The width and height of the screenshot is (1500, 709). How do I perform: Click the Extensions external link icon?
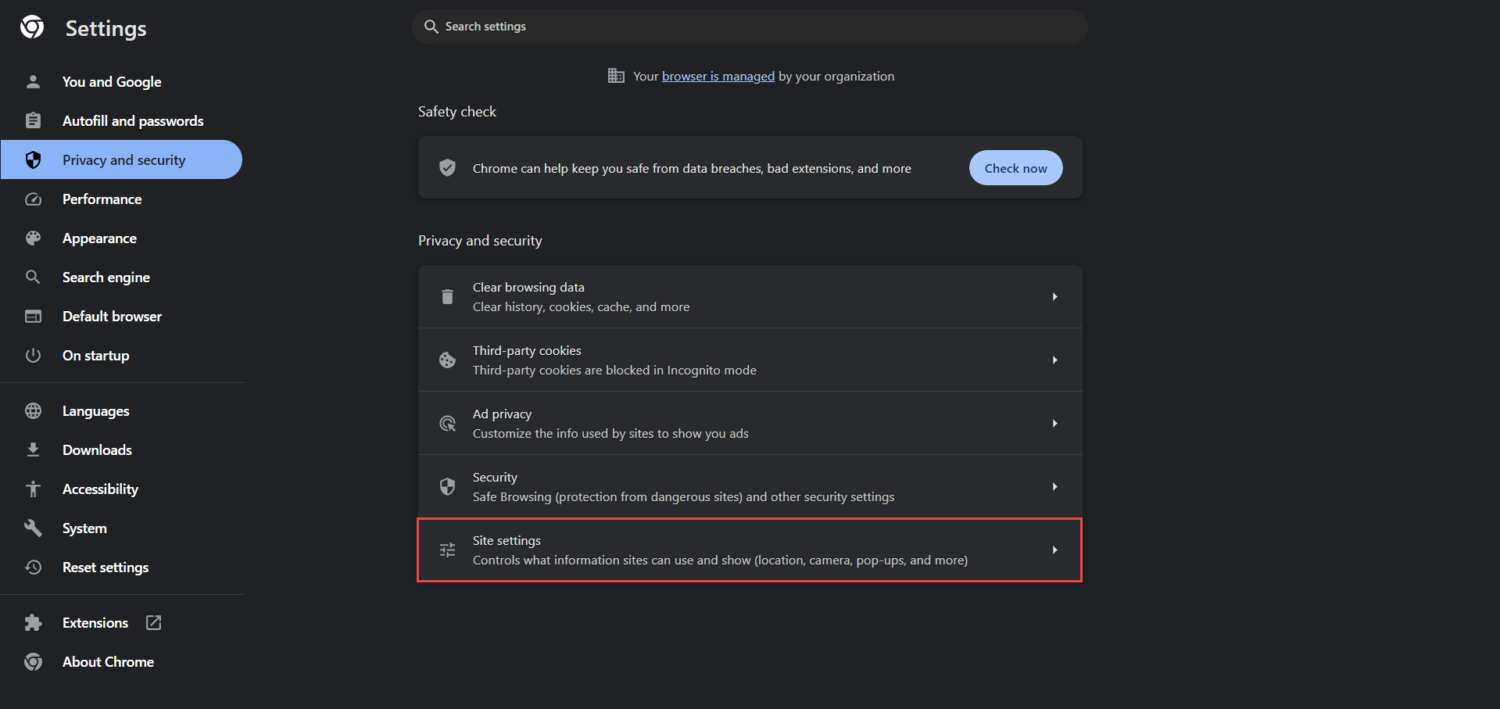[x=153, y=622]
